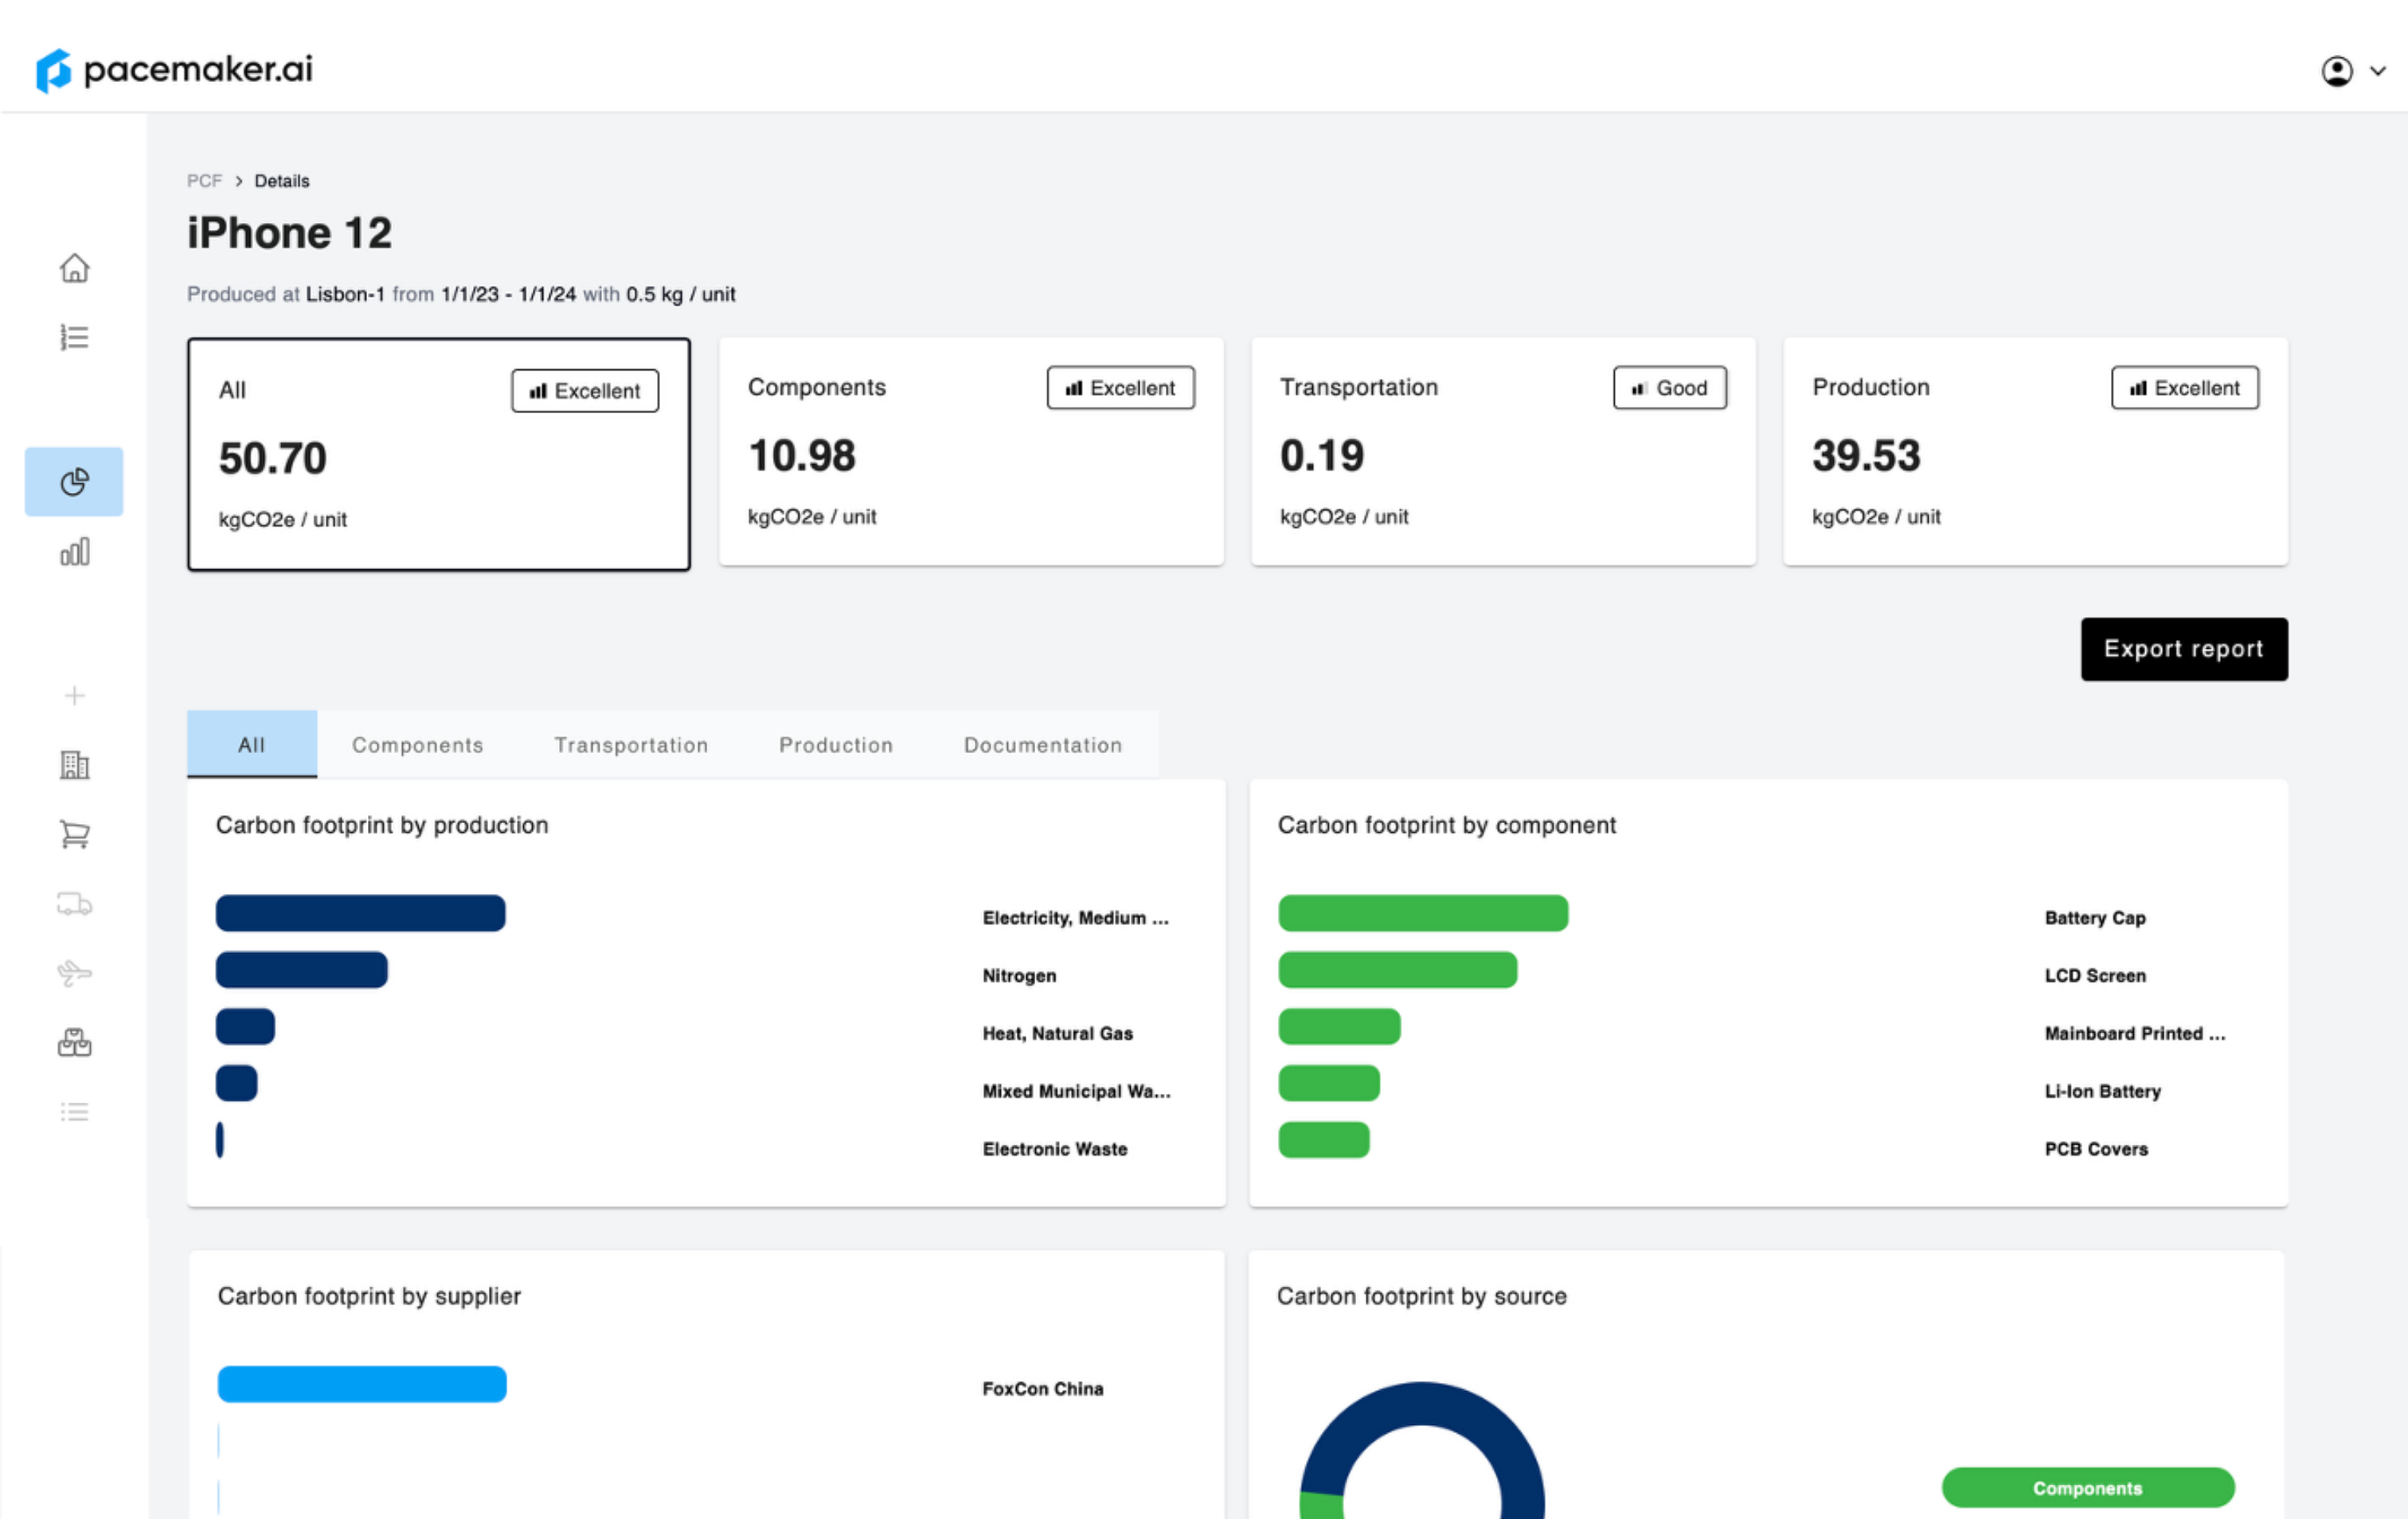
Task: Click the 'Nitrogen' label
Action: click(1019, 976)
